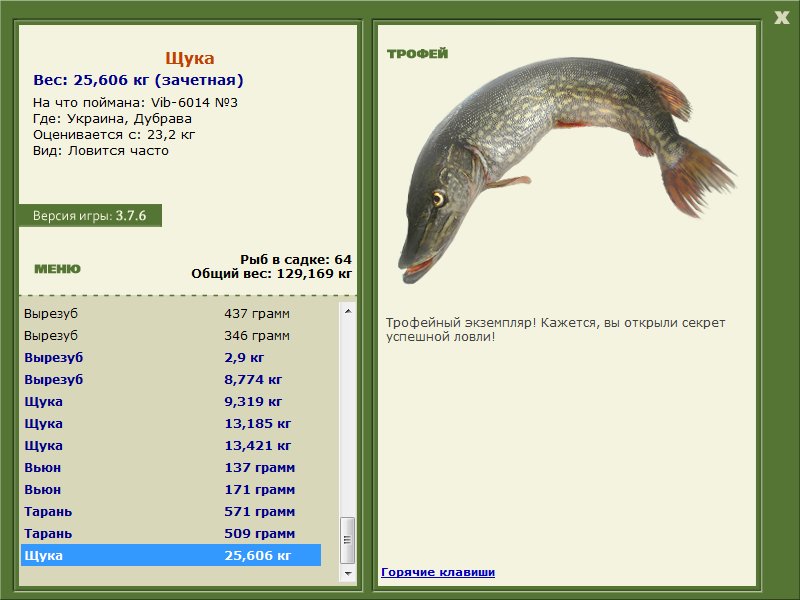
Task: Open the МЕНЮ button
Action: [57, 268]
